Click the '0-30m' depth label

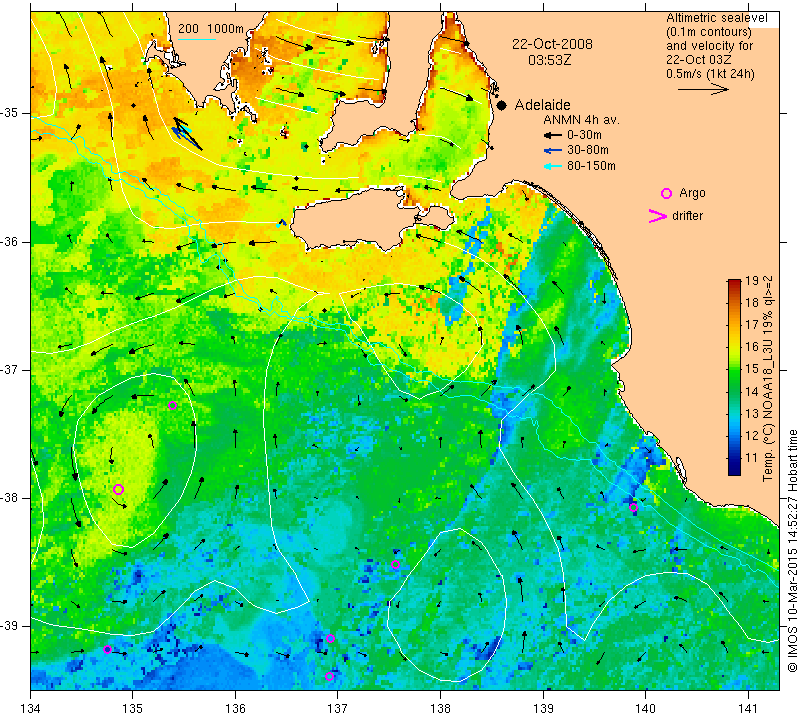pyautogui.click(x=584, y=135)
